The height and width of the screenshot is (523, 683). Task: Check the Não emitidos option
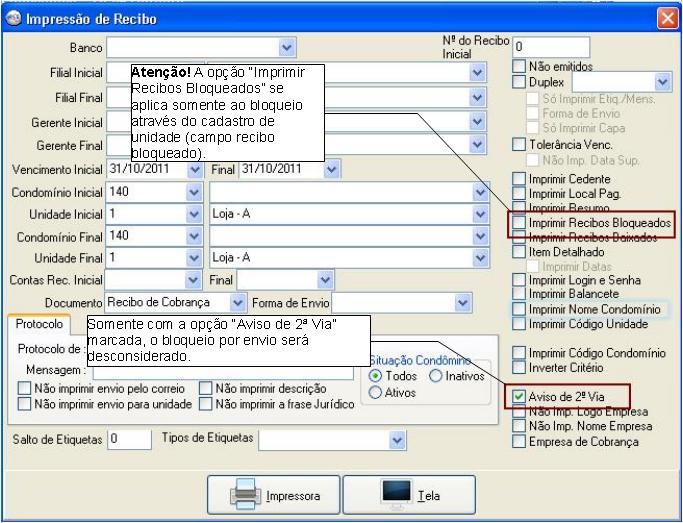coord(519,66)
